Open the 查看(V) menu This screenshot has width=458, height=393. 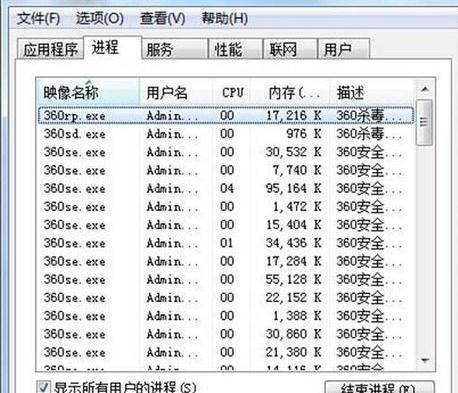[x=162, y=18]
